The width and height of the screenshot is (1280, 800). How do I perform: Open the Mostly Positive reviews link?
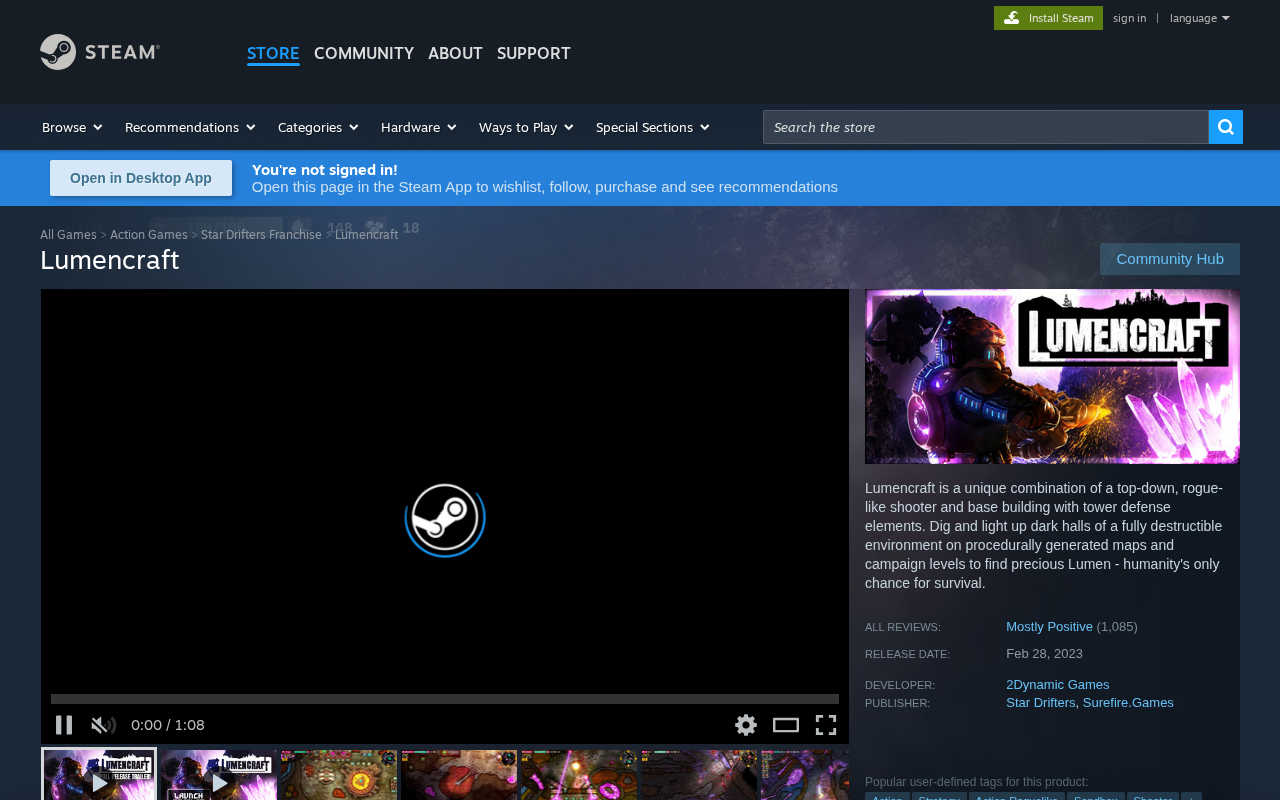(1049, 626)
